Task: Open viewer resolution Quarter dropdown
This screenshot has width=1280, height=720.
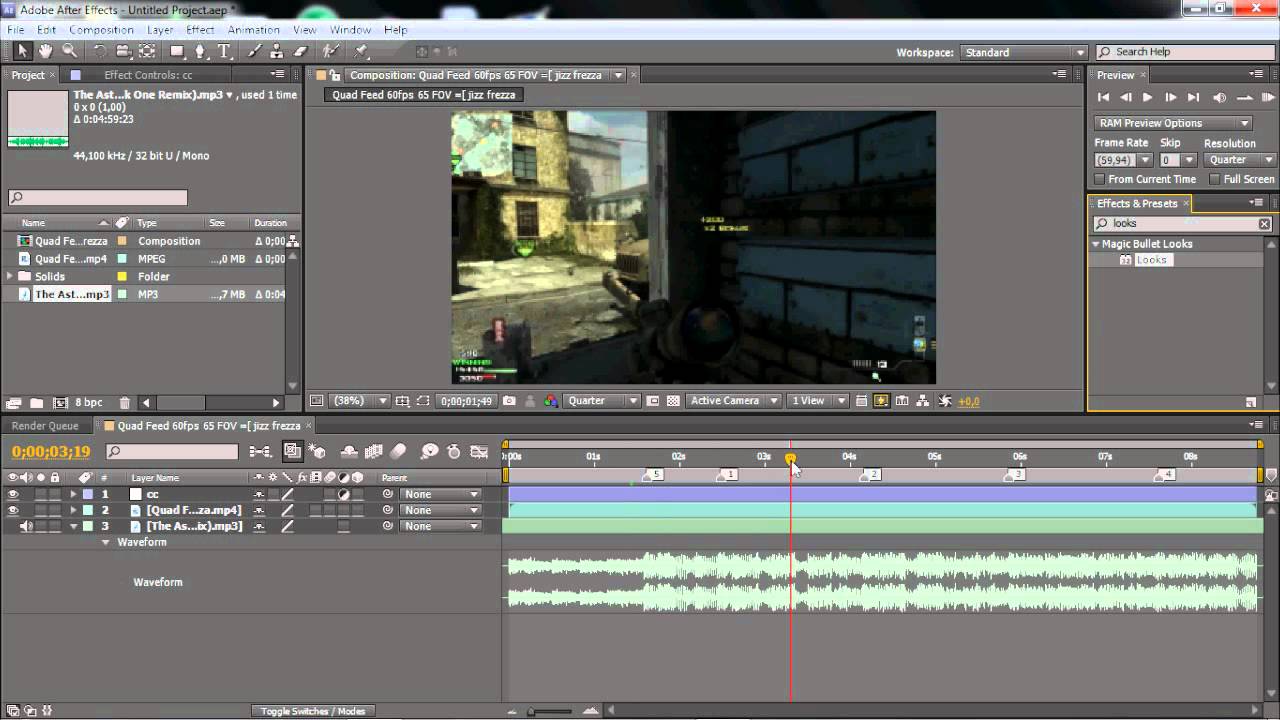Action: coord(603,401)
